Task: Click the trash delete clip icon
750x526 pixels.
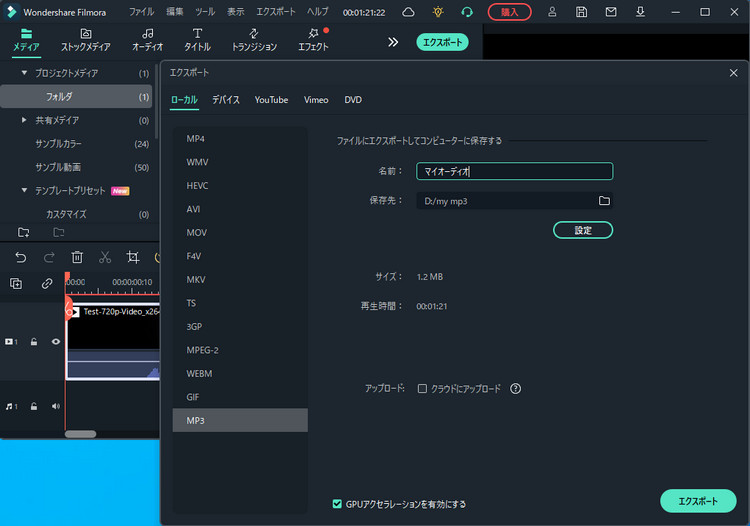Action: [x=77, y=257]
